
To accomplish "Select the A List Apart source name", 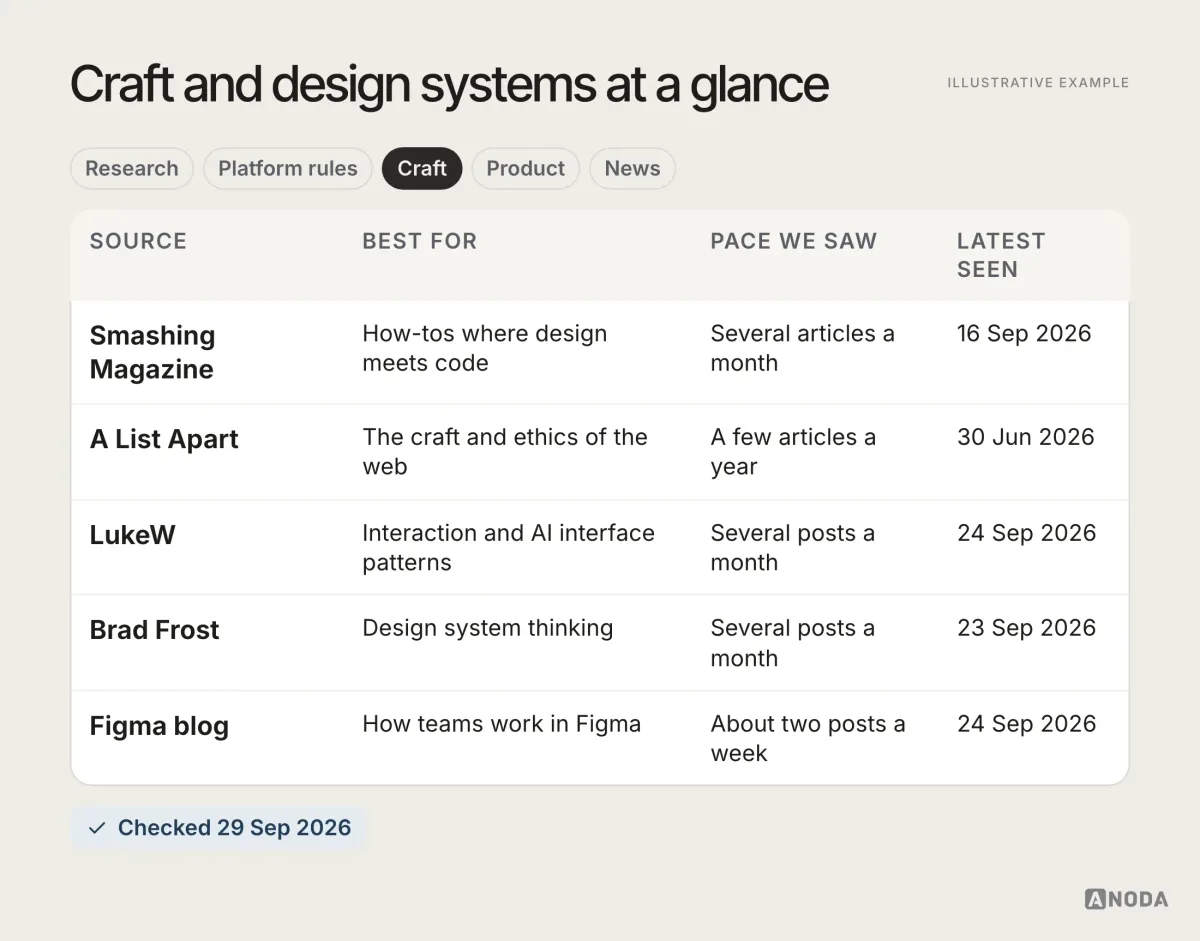I will [x=164, y=439].
